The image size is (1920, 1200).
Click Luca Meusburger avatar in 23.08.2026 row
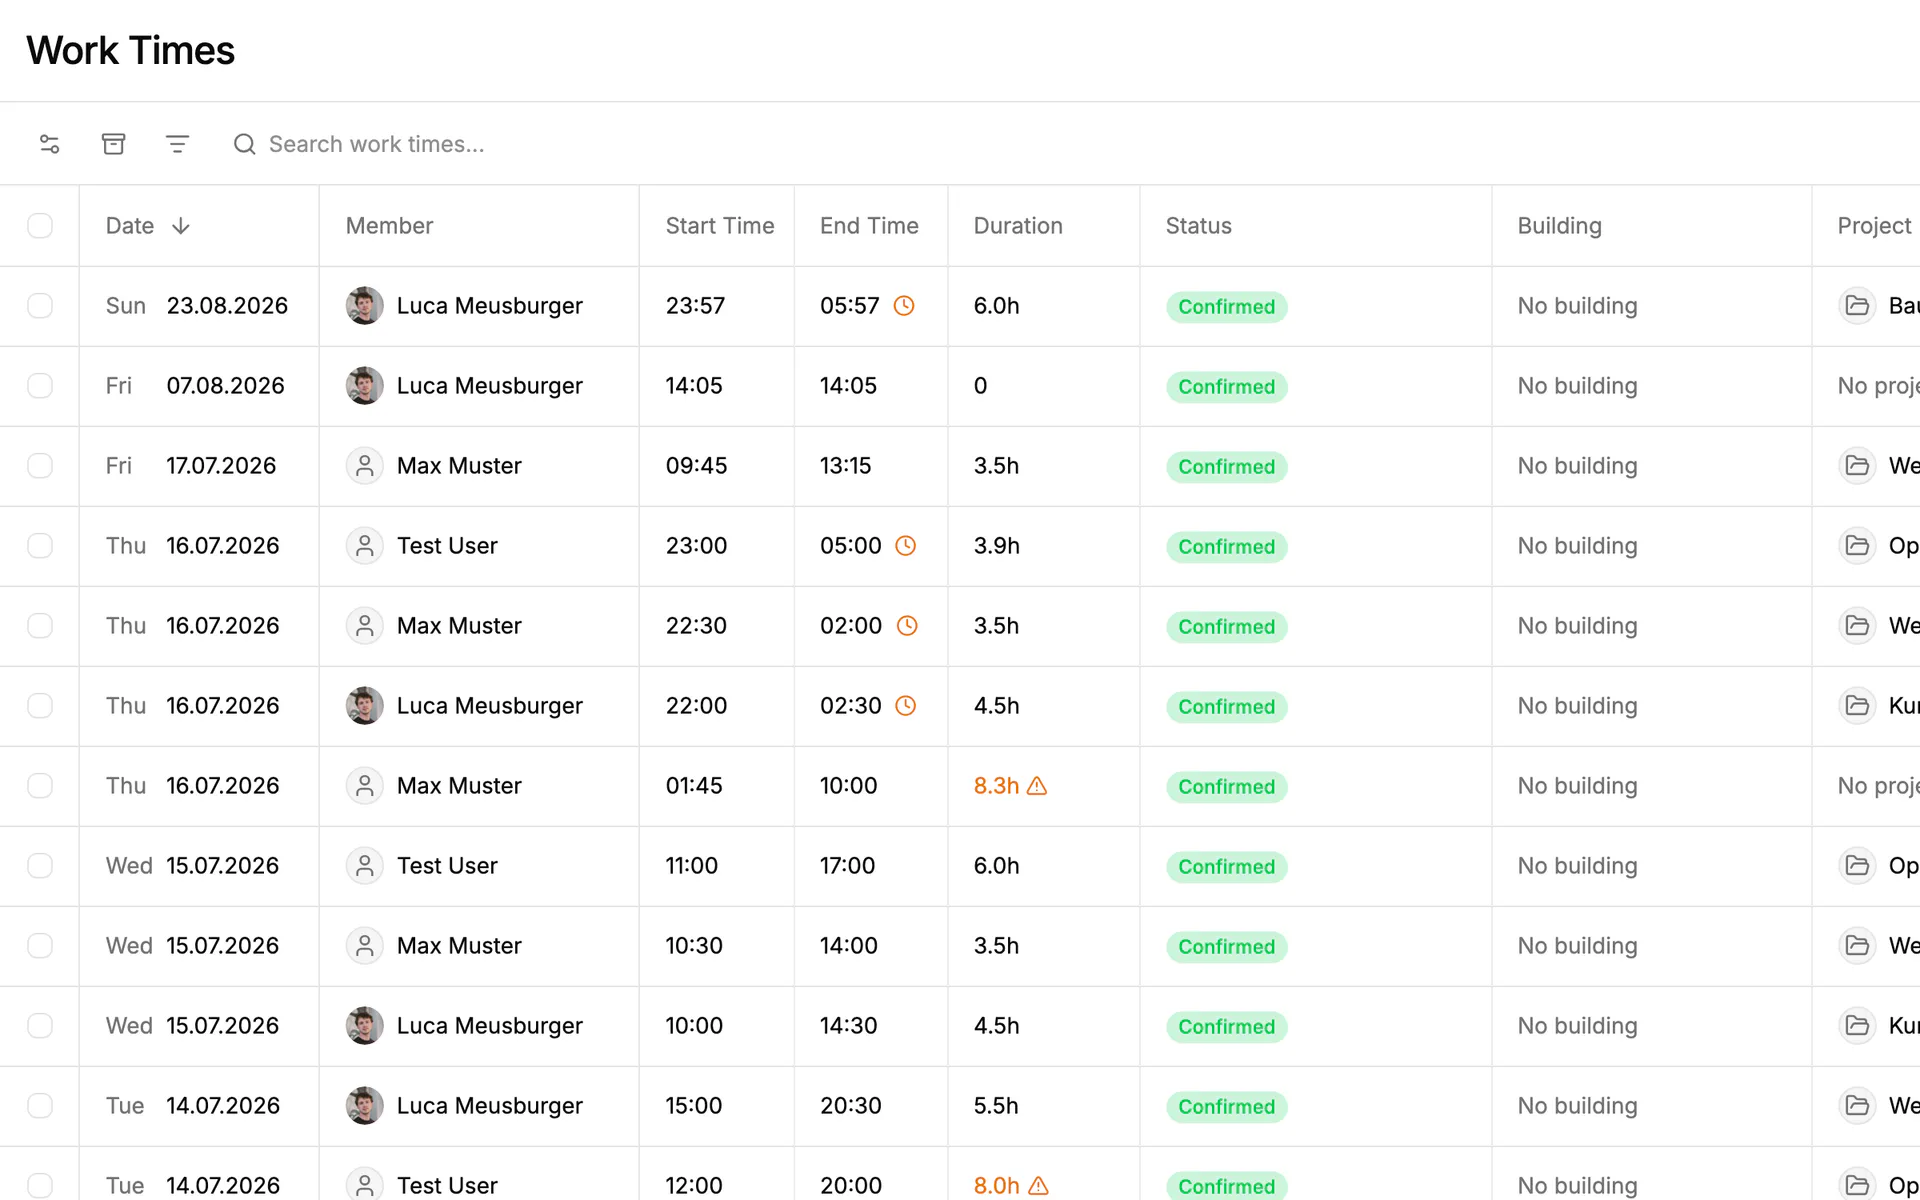(365, 306)
